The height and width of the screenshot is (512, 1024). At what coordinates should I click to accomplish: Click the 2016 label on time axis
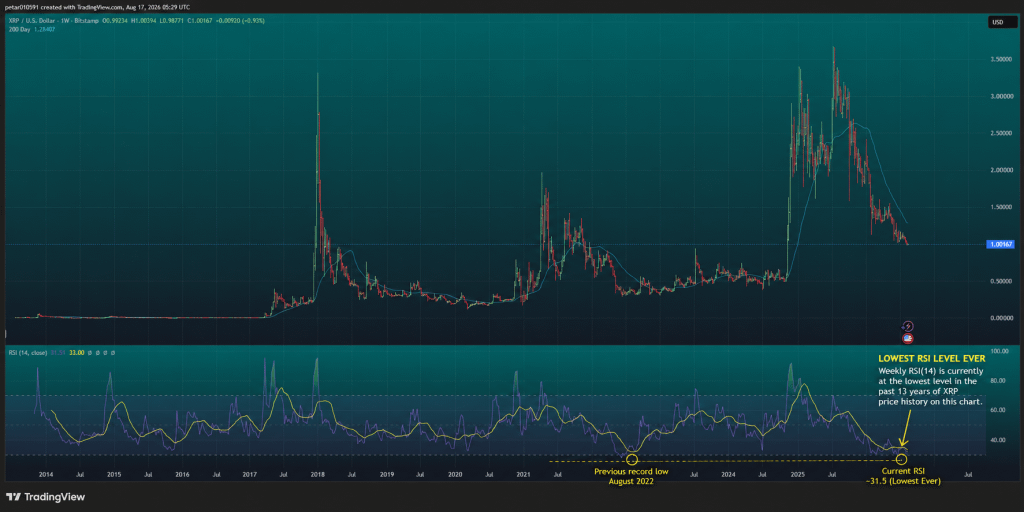tap(182, 474)
